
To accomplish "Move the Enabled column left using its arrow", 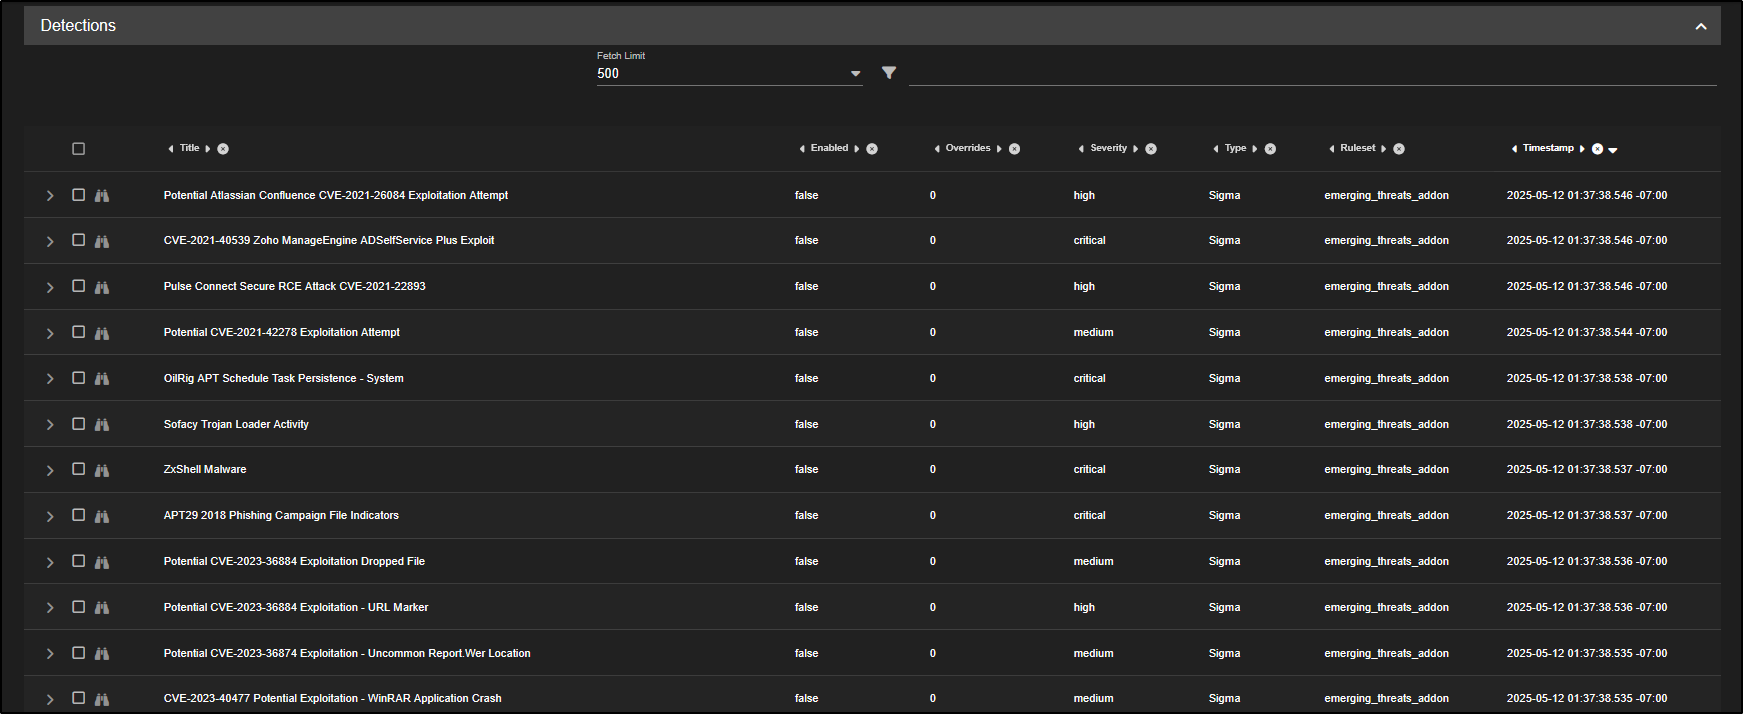I will 802,149.
